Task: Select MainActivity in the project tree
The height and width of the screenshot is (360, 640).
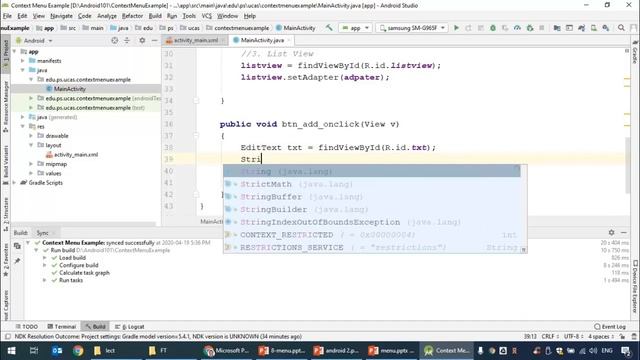Action: [x=66, y=89]
